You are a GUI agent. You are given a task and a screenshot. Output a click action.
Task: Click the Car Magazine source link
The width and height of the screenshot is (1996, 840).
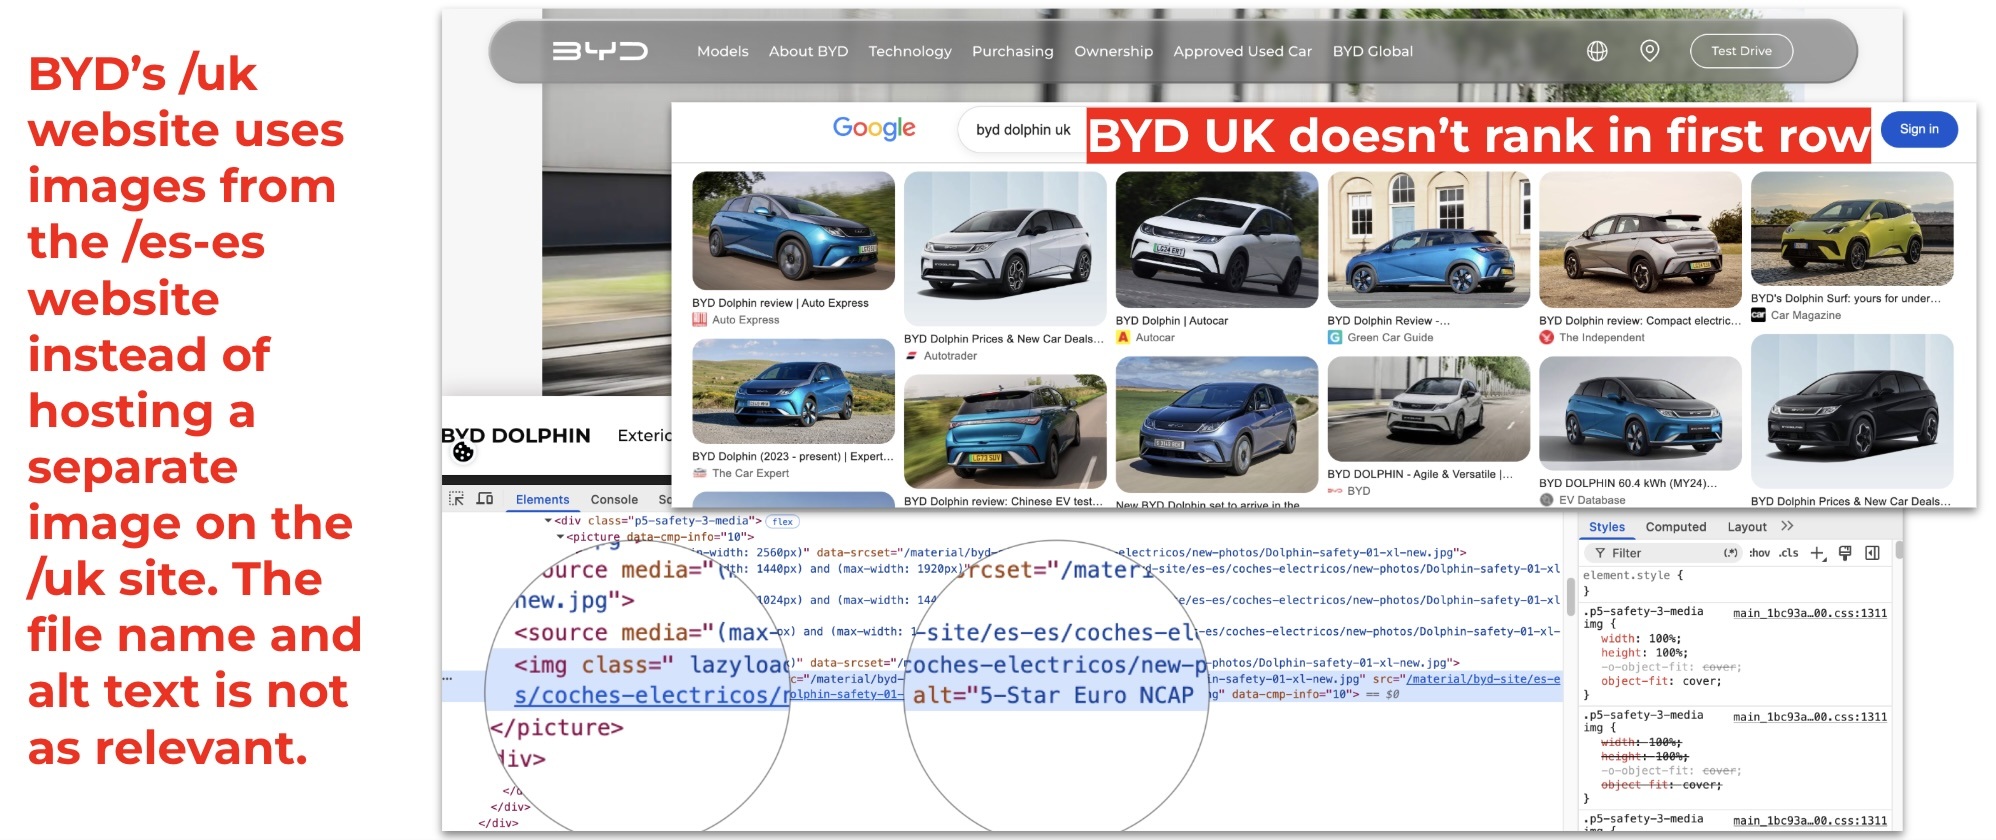1805,315
